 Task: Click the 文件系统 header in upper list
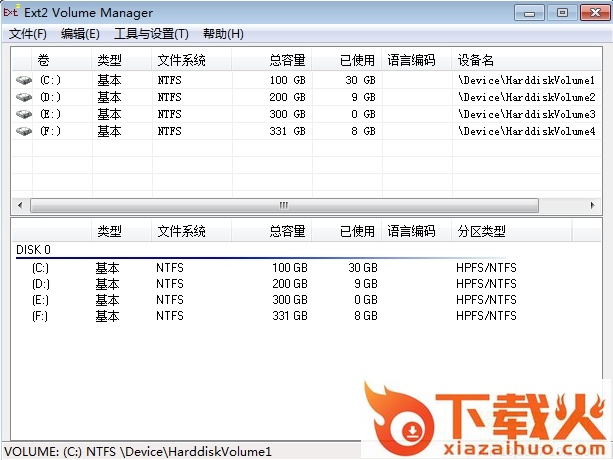coord(181,60)
